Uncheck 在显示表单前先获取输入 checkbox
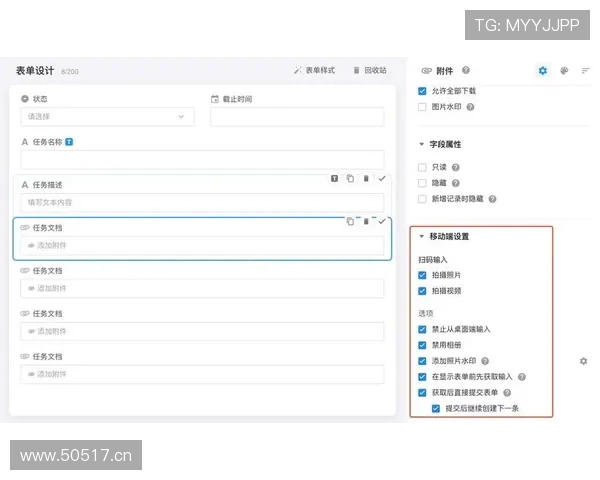This screenshot has width=600, height=480. point(422,377)
